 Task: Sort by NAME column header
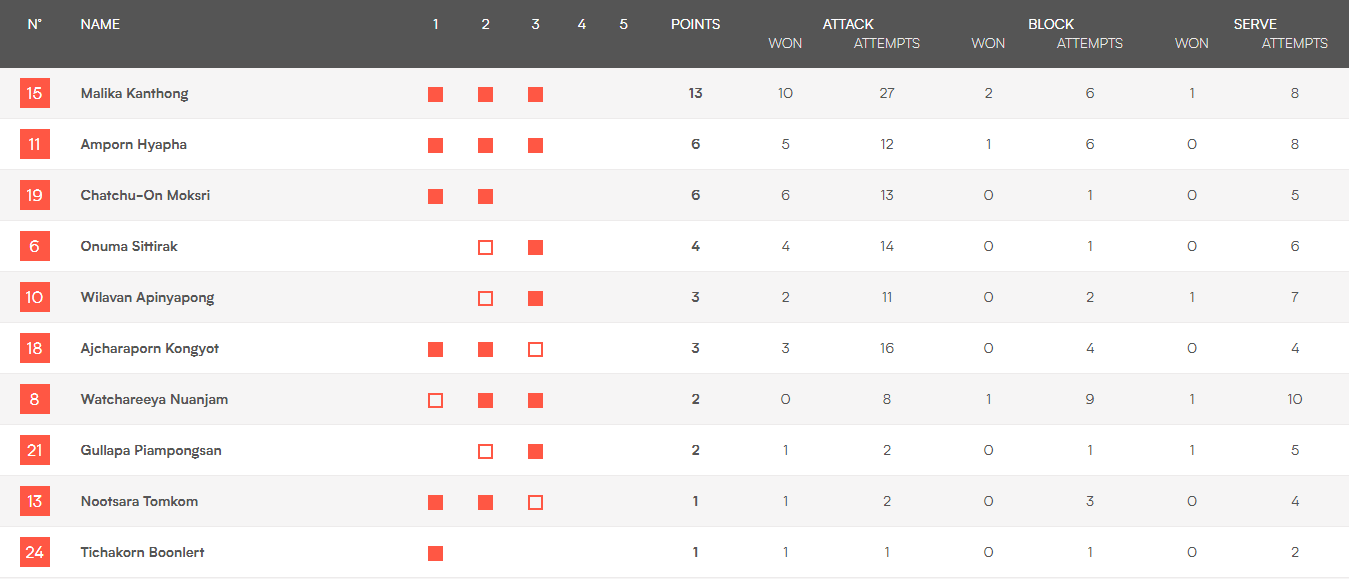[100, 24]
